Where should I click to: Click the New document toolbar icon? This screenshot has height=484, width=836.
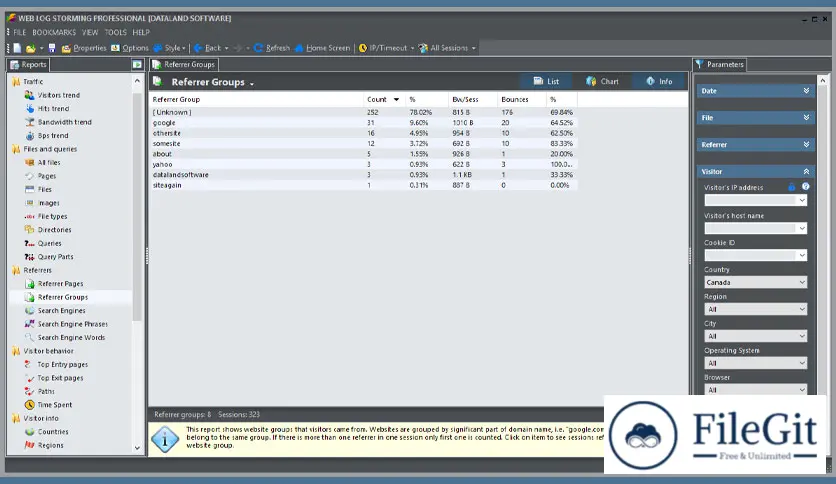(x=17, y=48)
